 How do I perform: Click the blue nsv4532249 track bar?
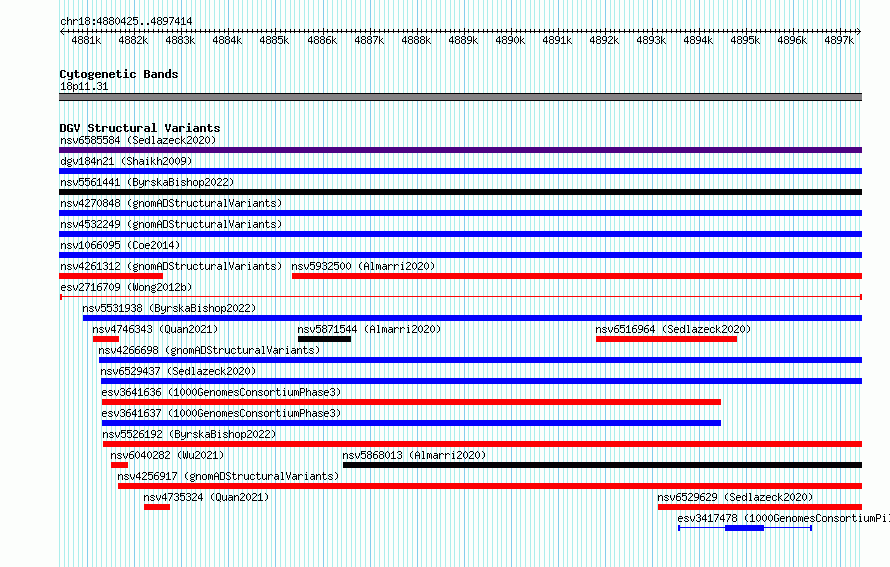(460, 234)
